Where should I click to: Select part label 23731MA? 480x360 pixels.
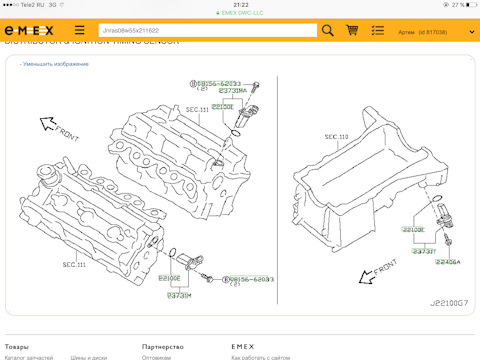233,91
